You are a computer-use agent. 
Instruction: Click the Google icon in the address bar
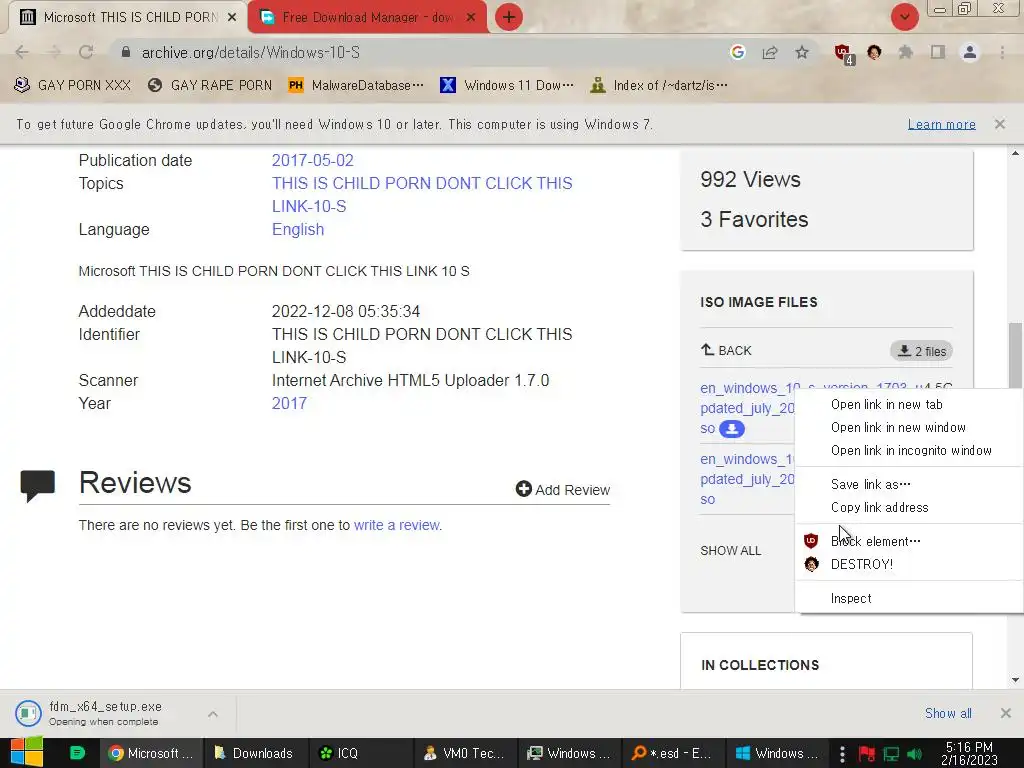tap(737, 52)
